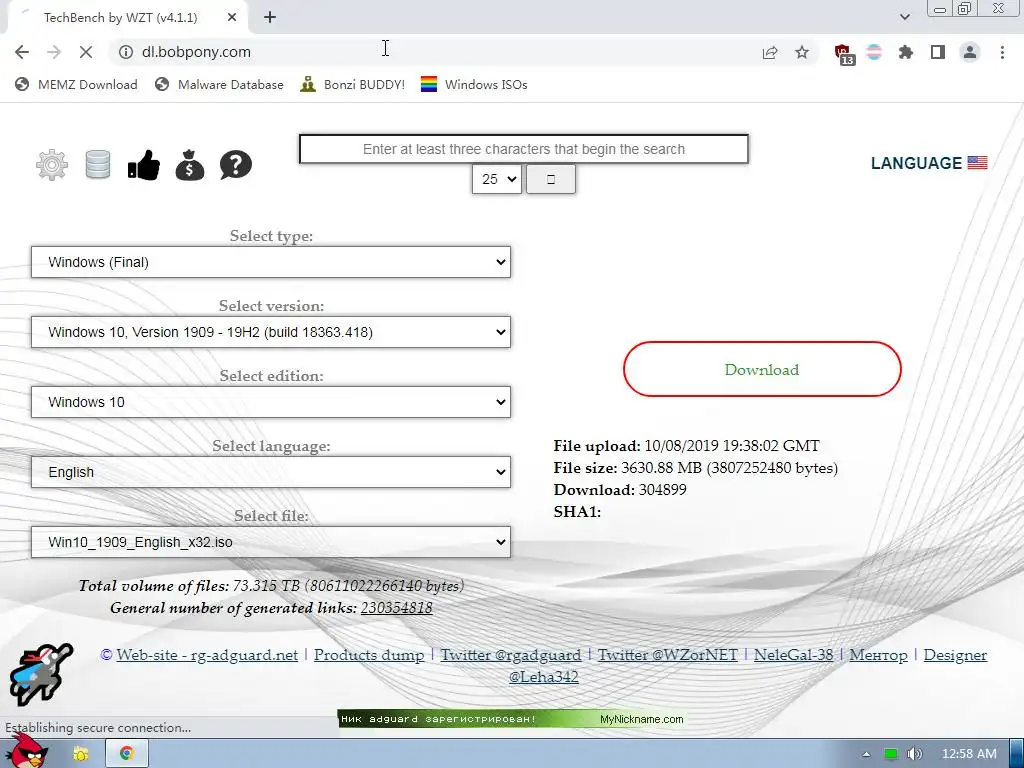Open Twitter @WZorNET link
Image resolution: width=1024 pixels, height=768 pixels.
(x=667, y=655)
